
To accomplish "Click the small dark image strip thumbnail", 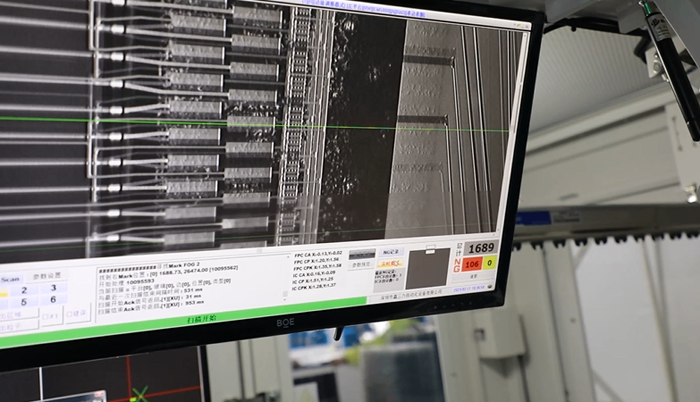I will click(x=361, y=254).
